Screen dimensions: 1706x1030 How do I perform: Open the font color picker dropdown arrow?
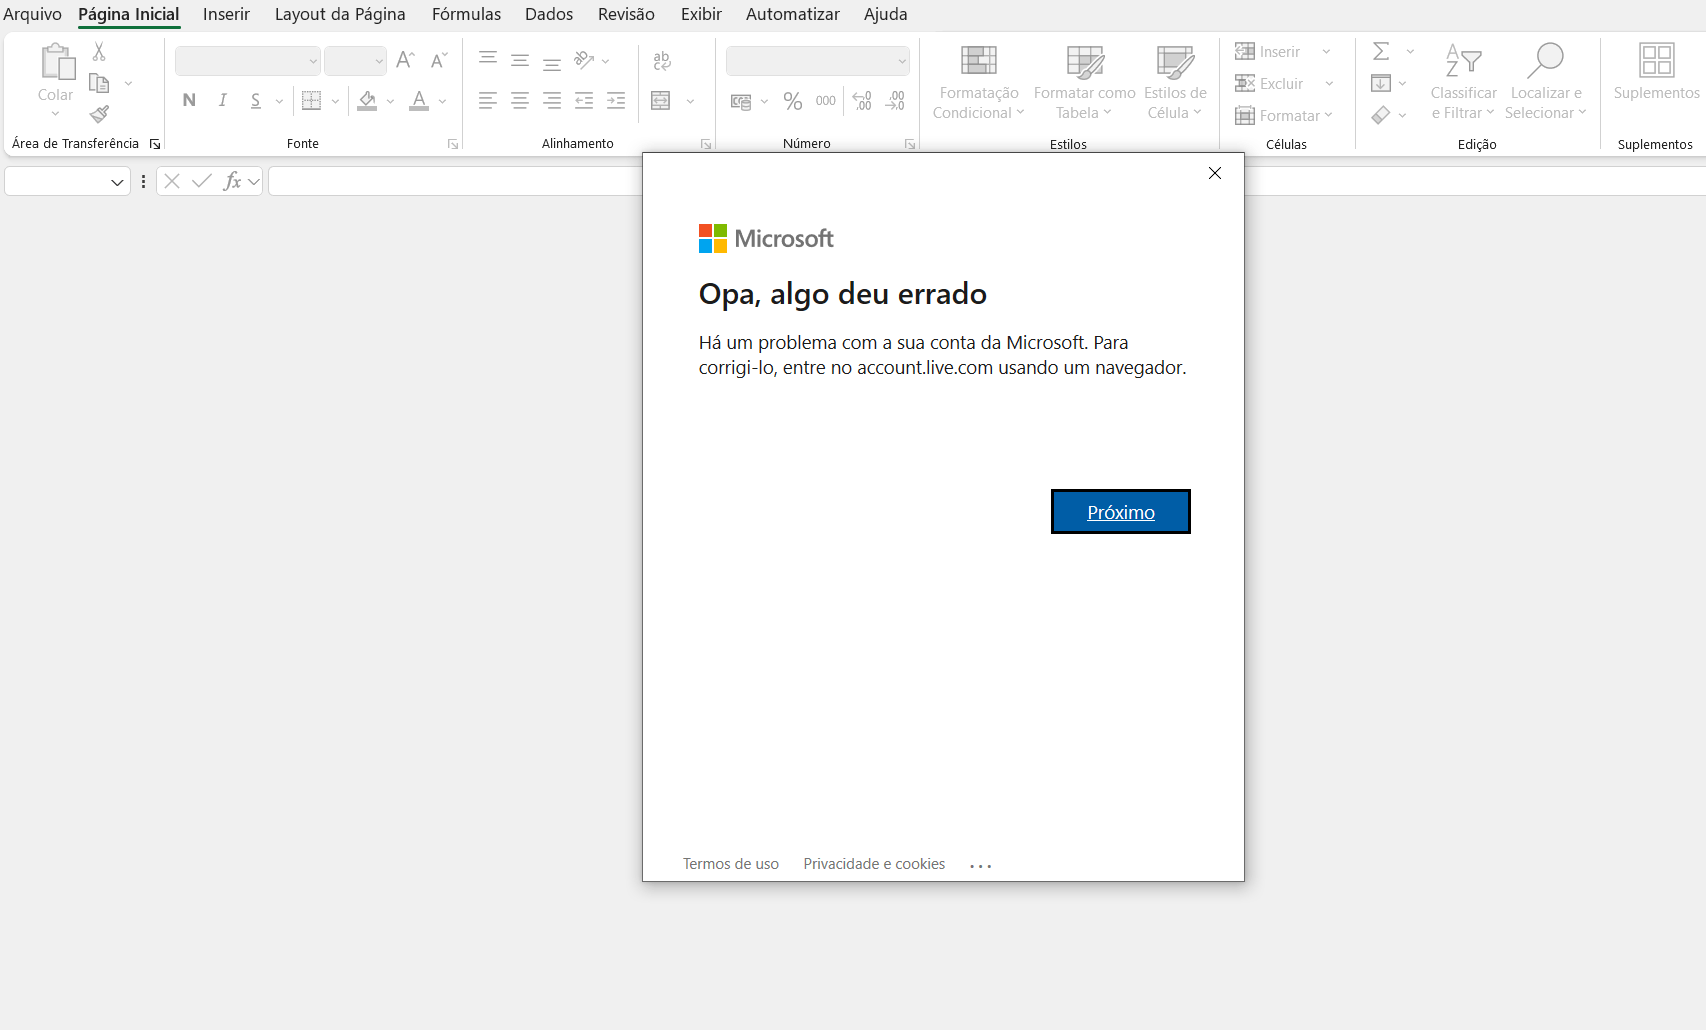tap(442, 101)
